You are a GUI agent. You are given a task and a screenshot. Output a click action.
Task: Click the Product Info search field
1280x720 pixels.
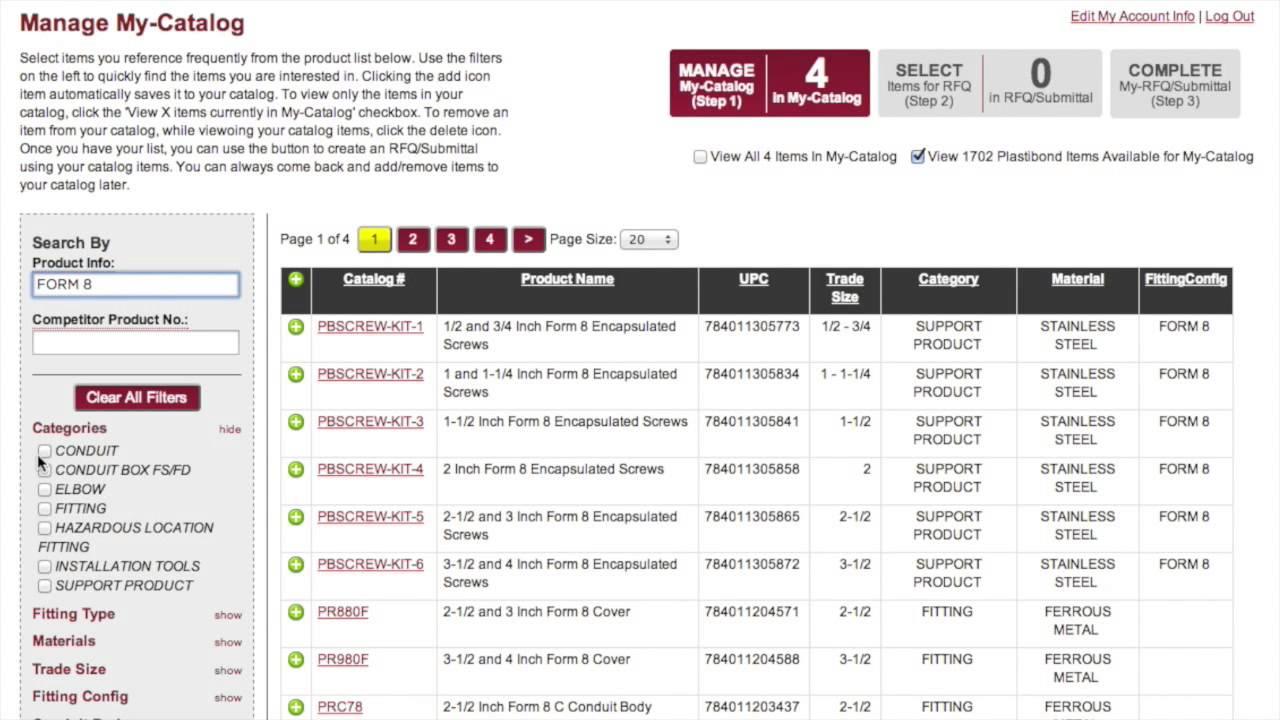pos(135,285)
